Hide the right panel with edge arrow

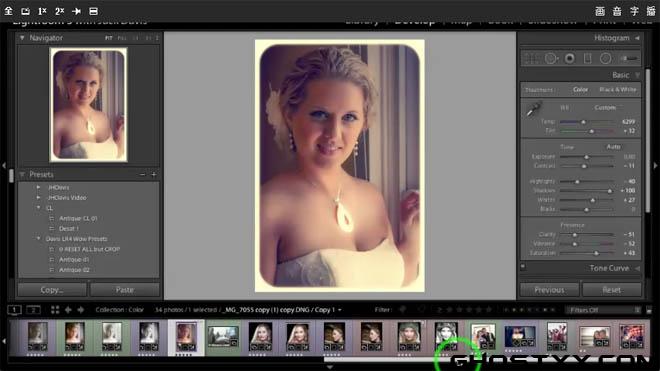[655, 165]
